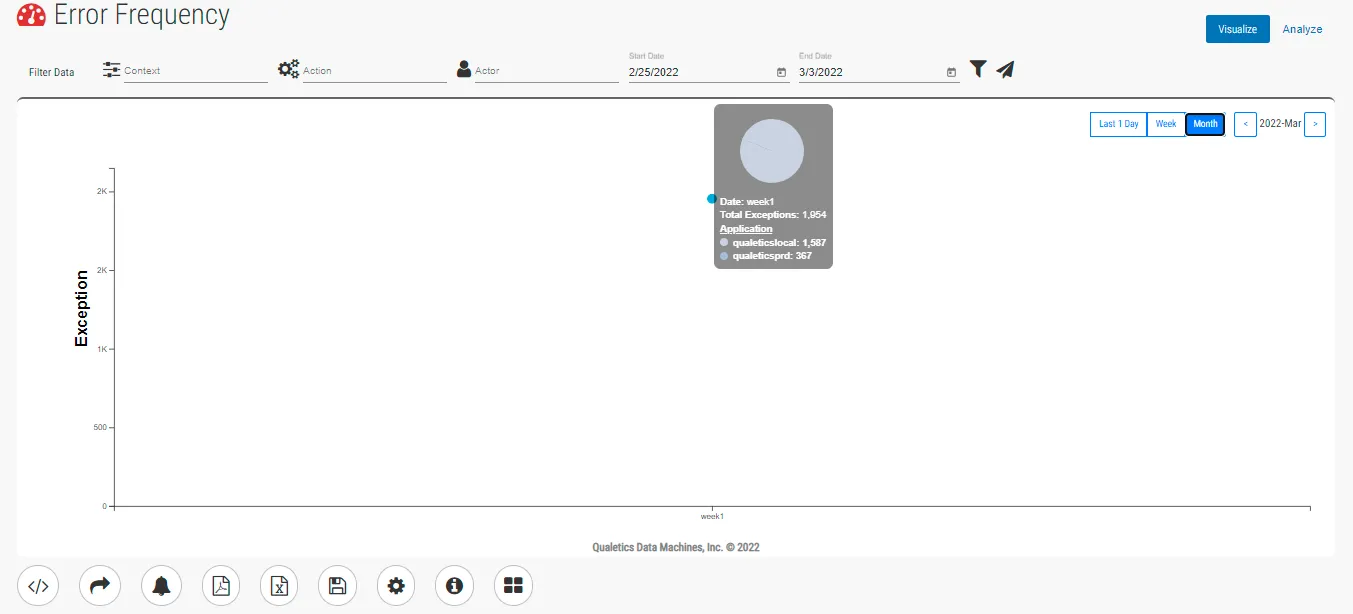
Task: Open the Start Date calendar picker
Action: coord(781,72)
